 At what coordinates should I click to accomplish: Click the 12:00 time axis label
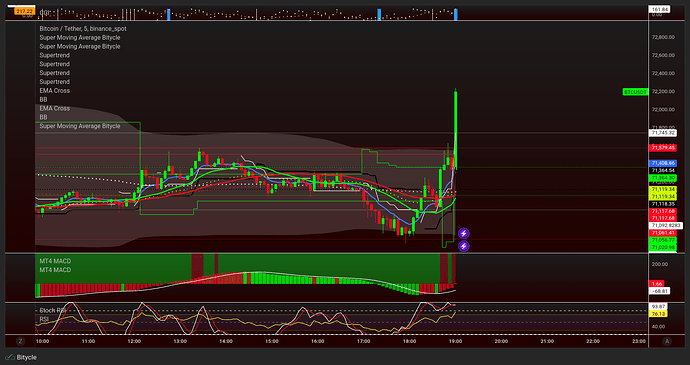(134, 341)
